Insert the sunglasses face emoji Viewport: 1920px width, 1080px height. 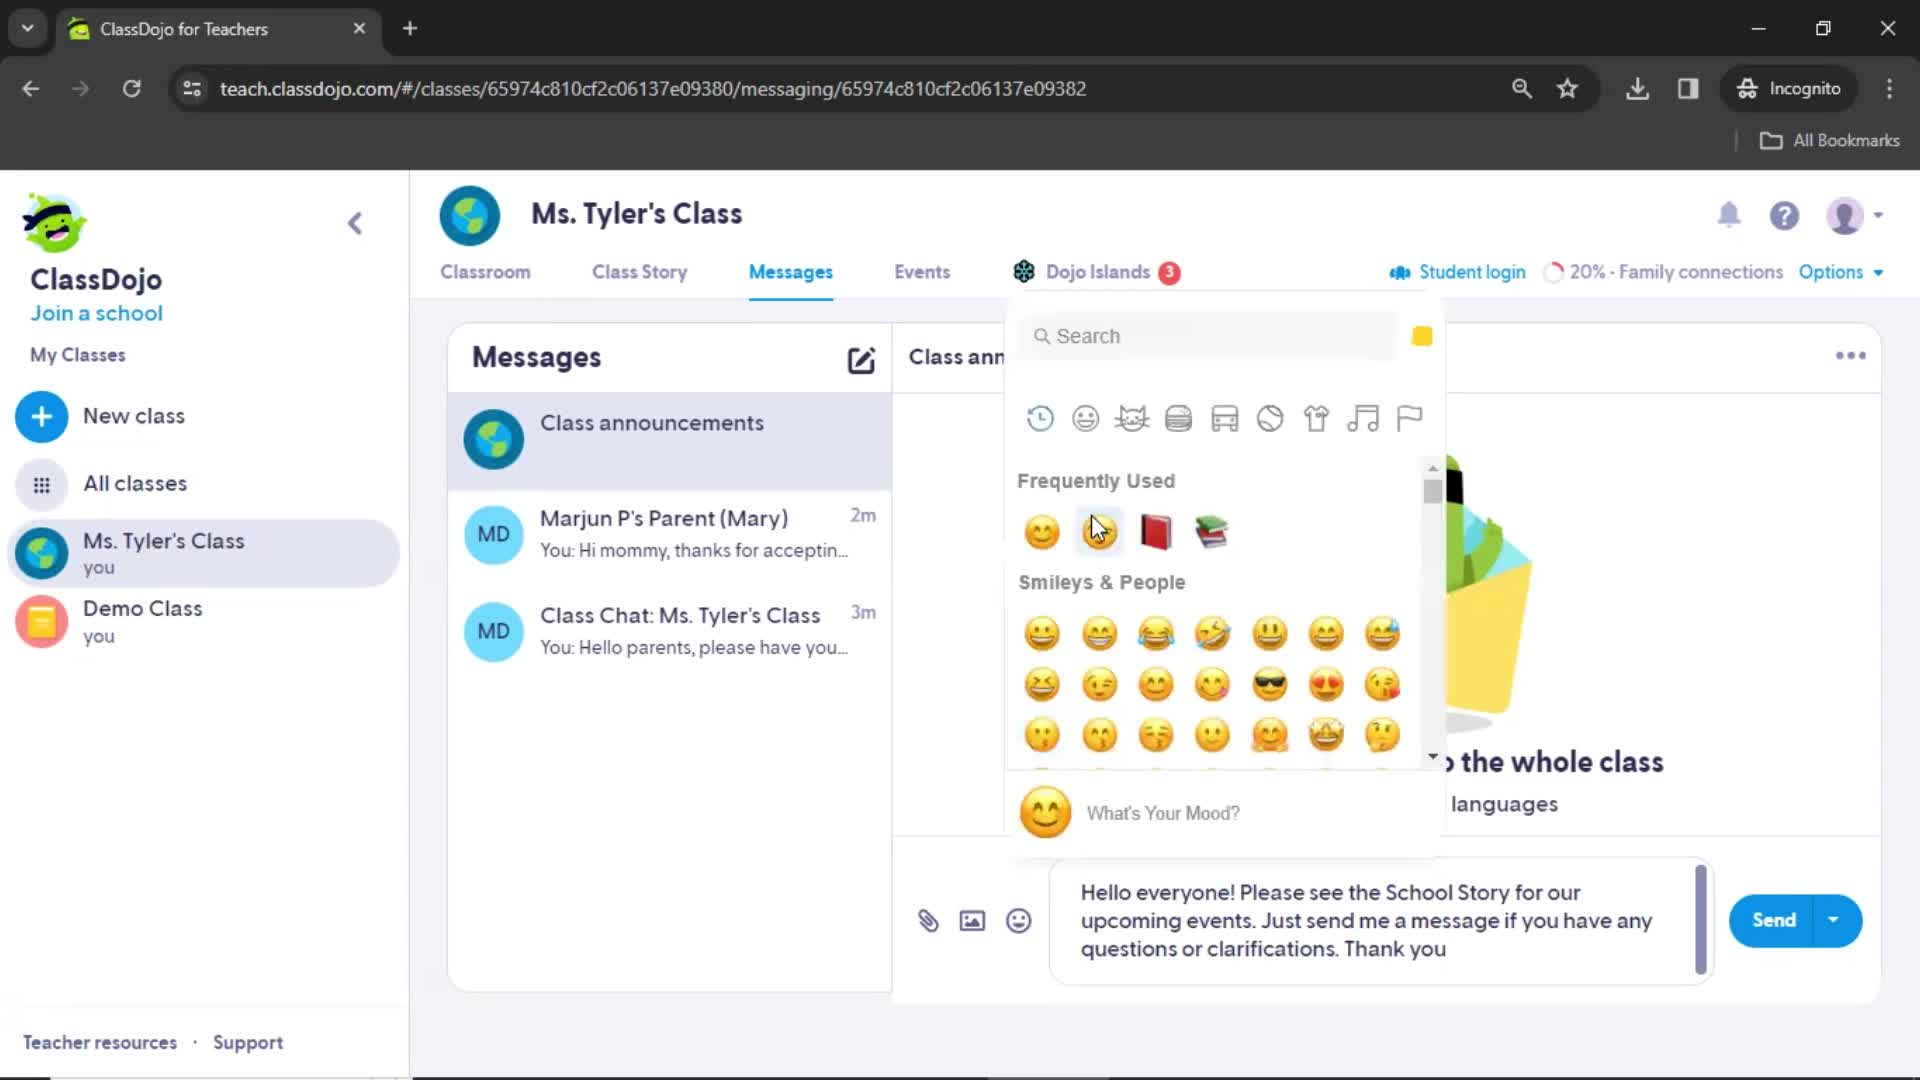pos(1270,685)
